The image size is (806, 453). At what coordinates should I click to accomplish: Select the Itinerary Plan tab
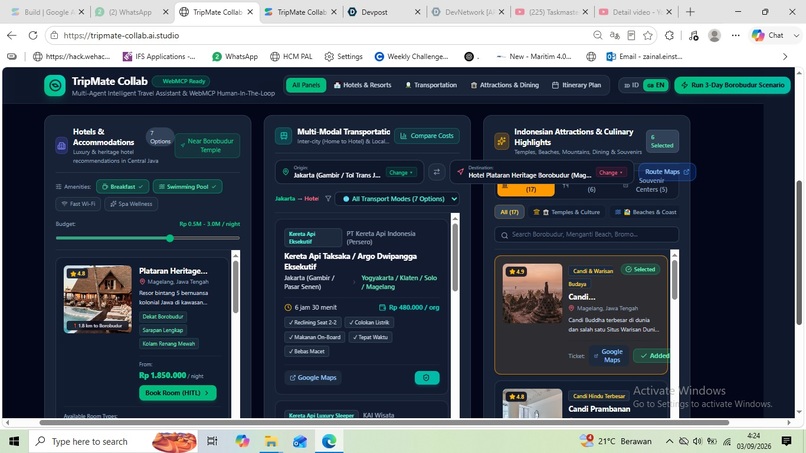576,85
